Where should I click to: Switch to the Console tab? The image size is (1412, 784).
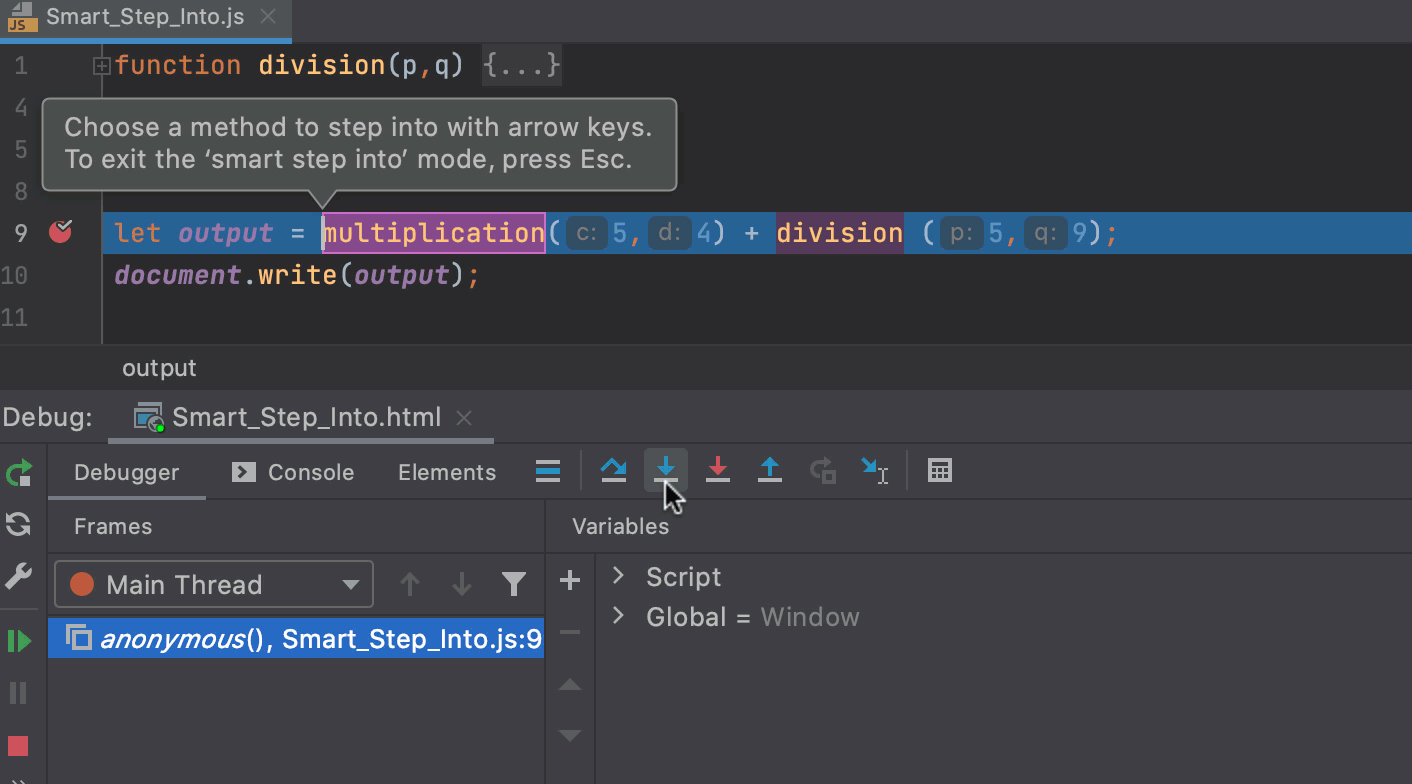[x=293, y=472]
